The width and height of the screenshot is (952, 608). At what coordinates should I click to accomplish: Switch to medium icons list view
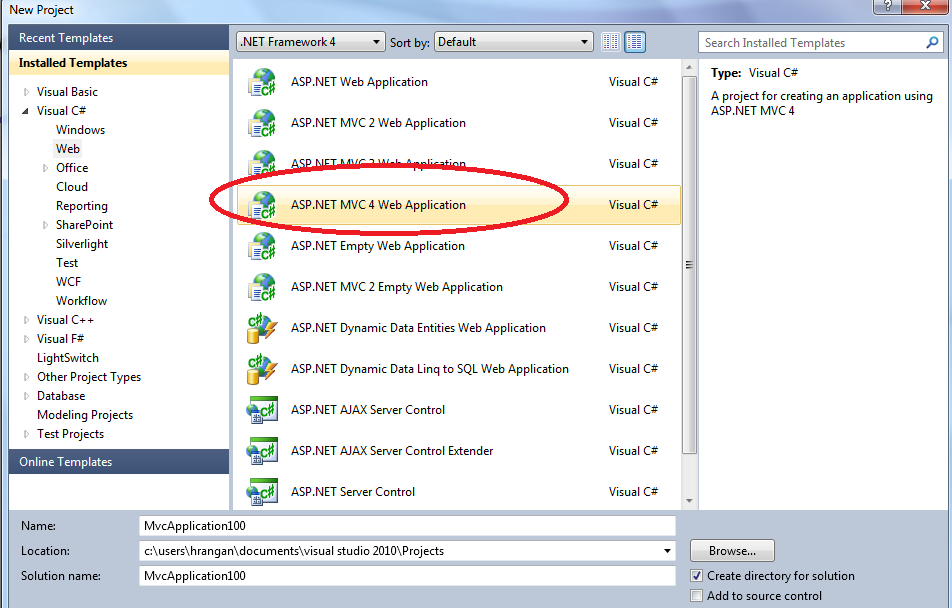tap(634, 42)
